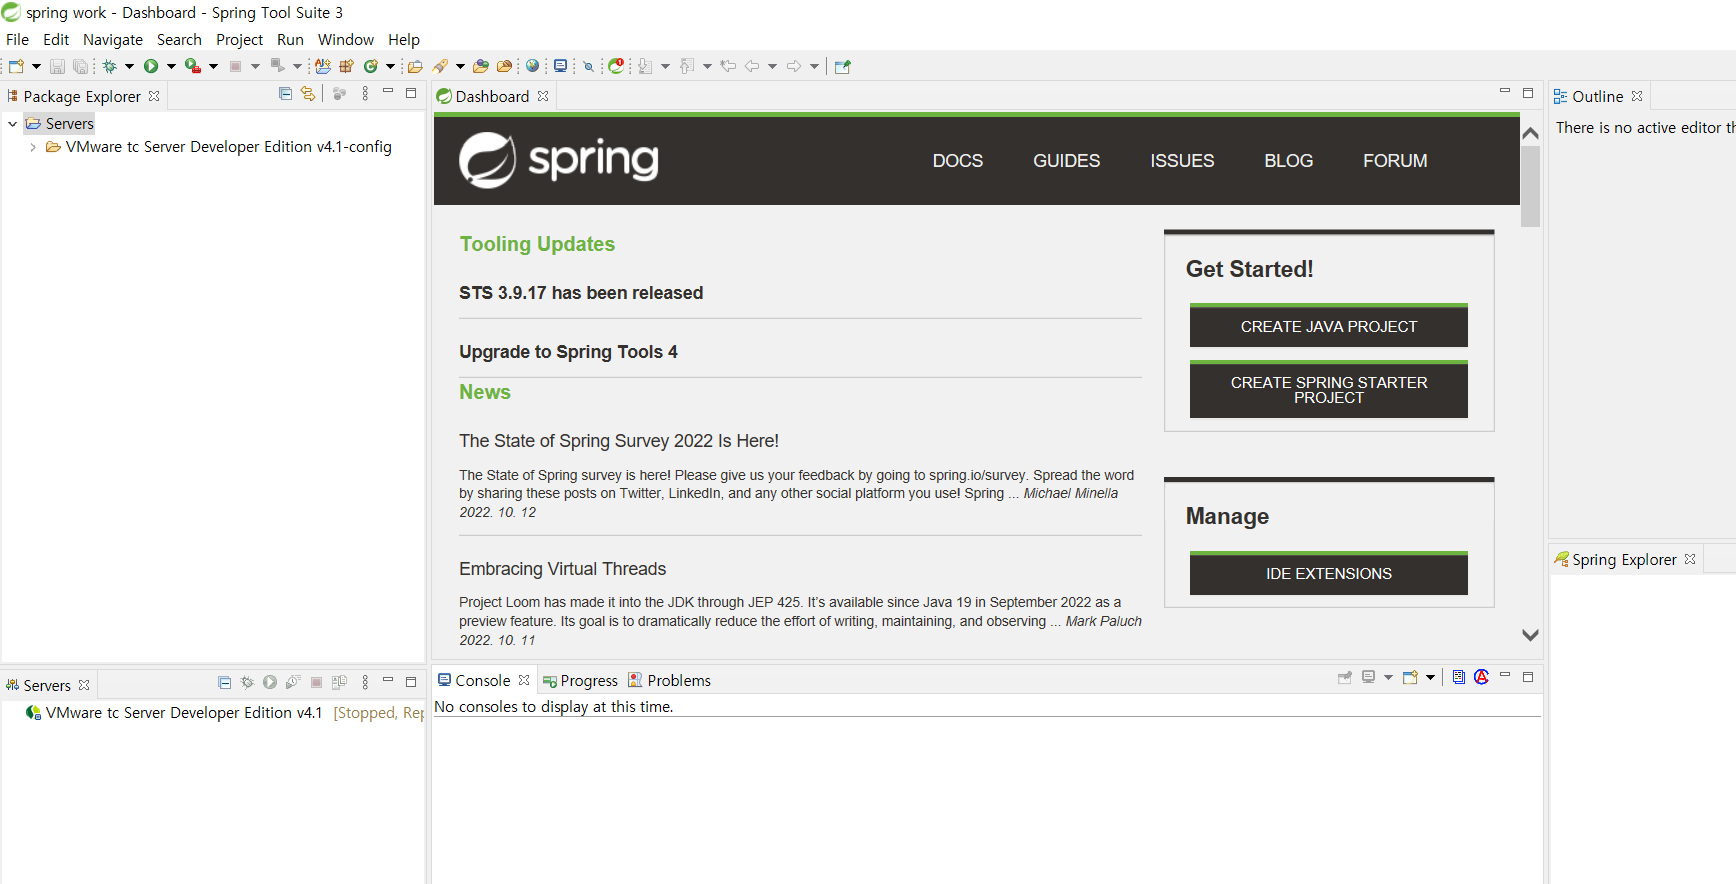1736x884 pixels.
Task: Open The State of Spring Survey 2022 article
Action: [619, 441]
